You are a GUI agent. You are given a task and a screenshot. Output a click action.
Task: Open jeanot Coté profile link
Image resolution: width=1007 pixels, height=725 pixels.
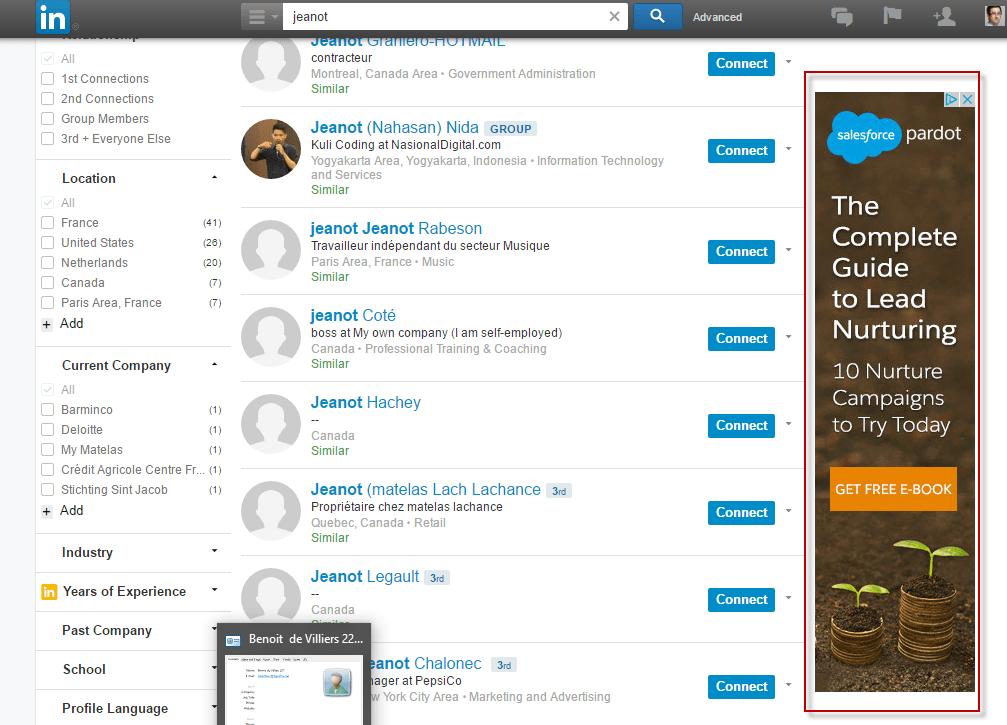tap(353, 315)
